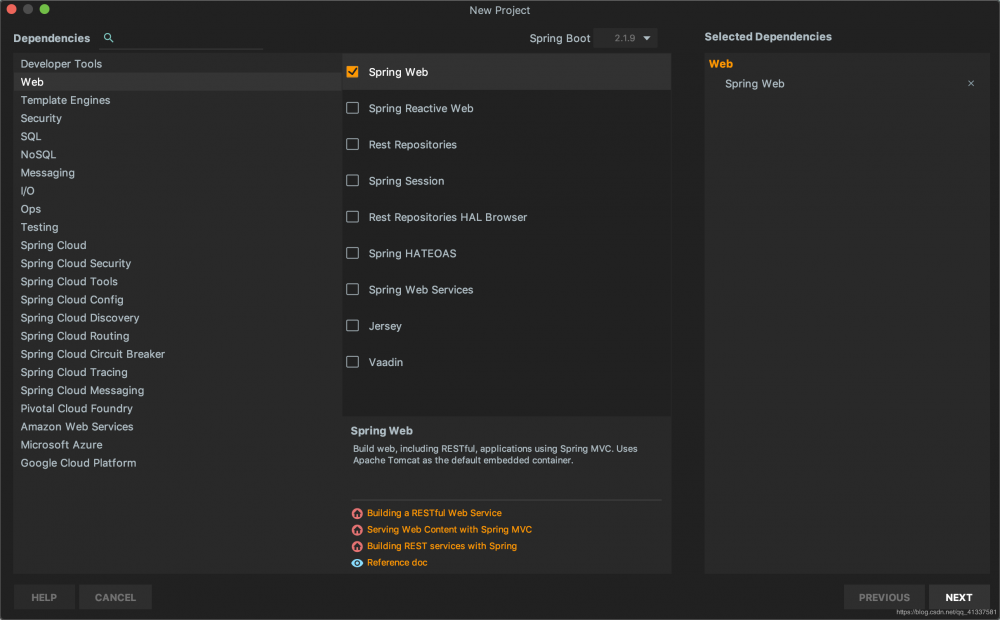Click the guide icon beside Building a RESTful Web Service
The width and height of the screenshot is (1000, 620).
coord(357,513)
